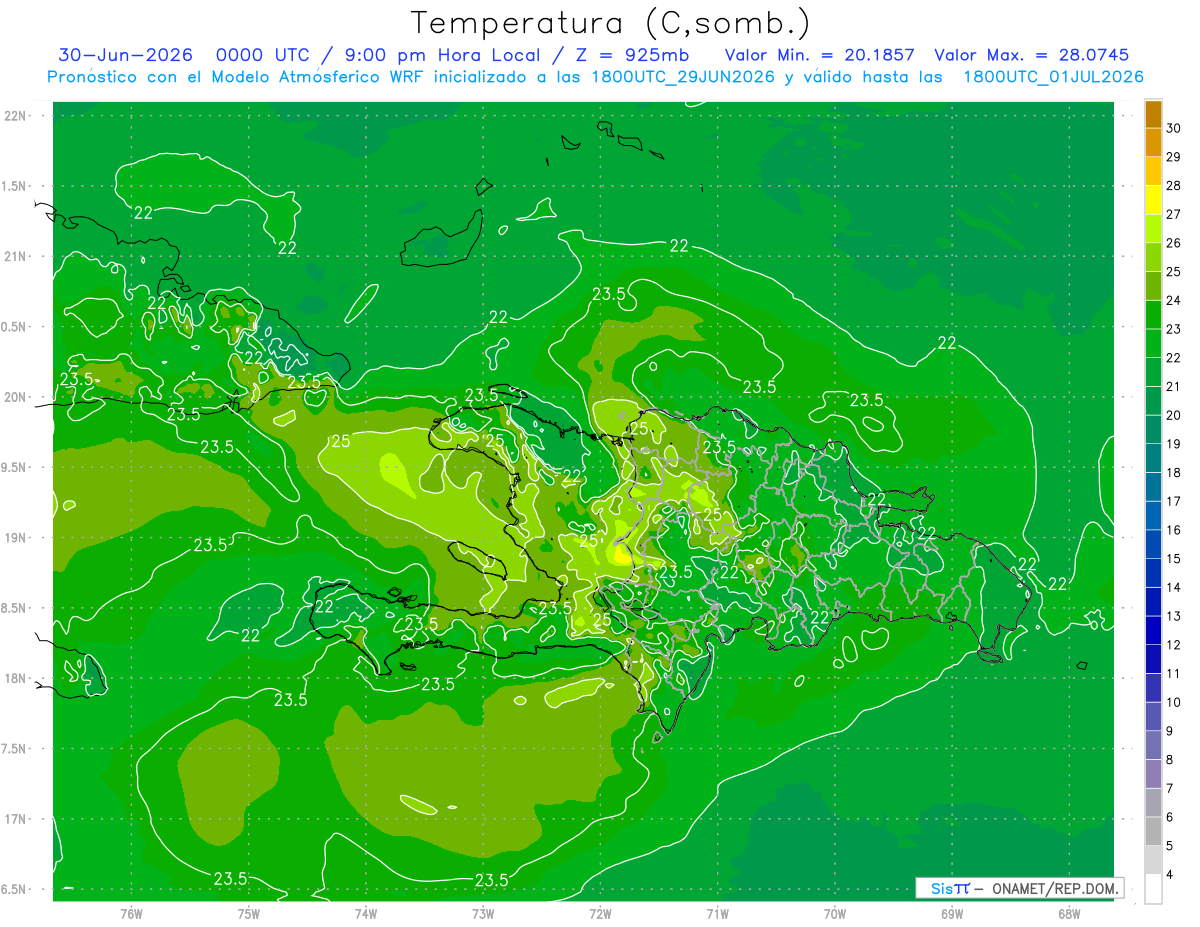1200x927 pixels.
Task: Click the colorbar swatch between 7 and 8
Action: click(x=1153, y=774)
